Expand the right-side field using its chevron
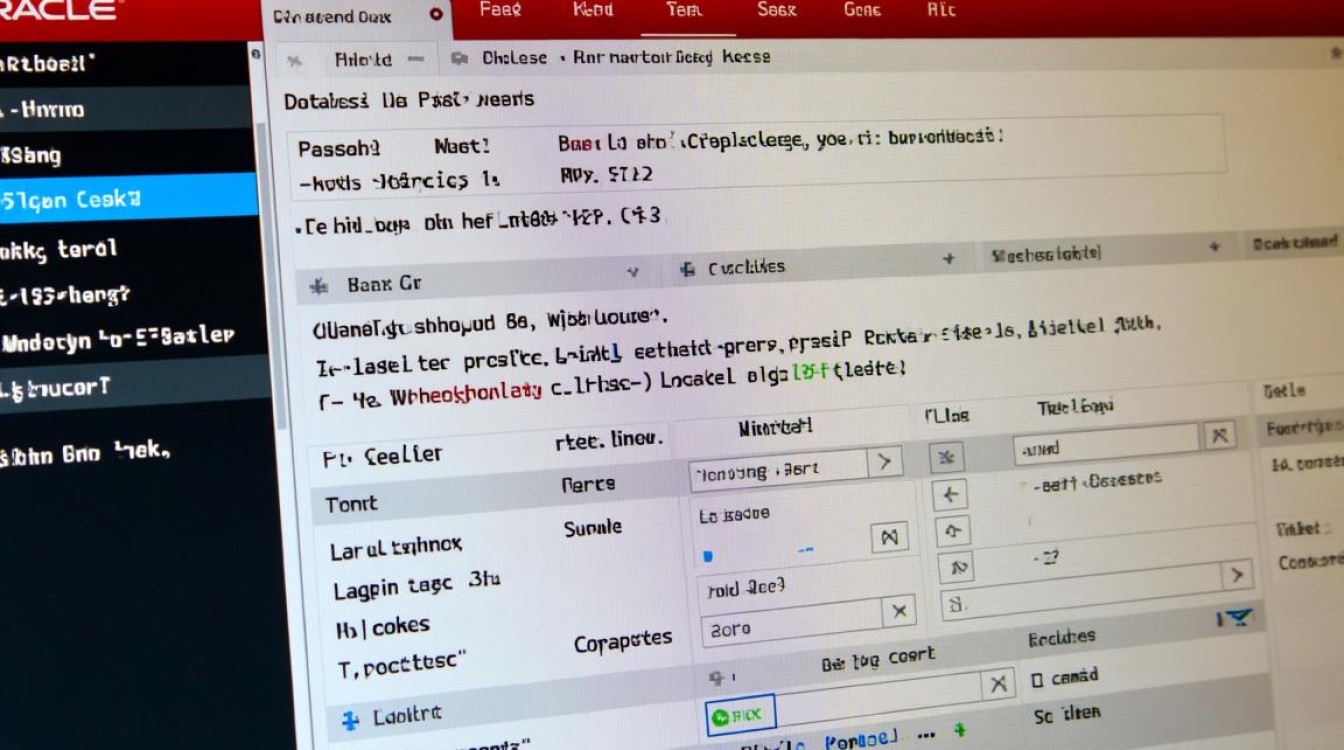The height and width of the screenshot is (750, 1344). [1238, 575]
